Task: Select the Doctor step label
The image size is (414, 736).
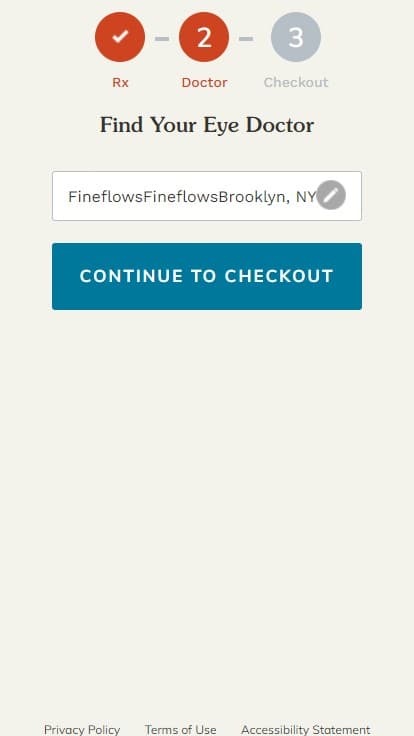Action: [x=204, y=83]
